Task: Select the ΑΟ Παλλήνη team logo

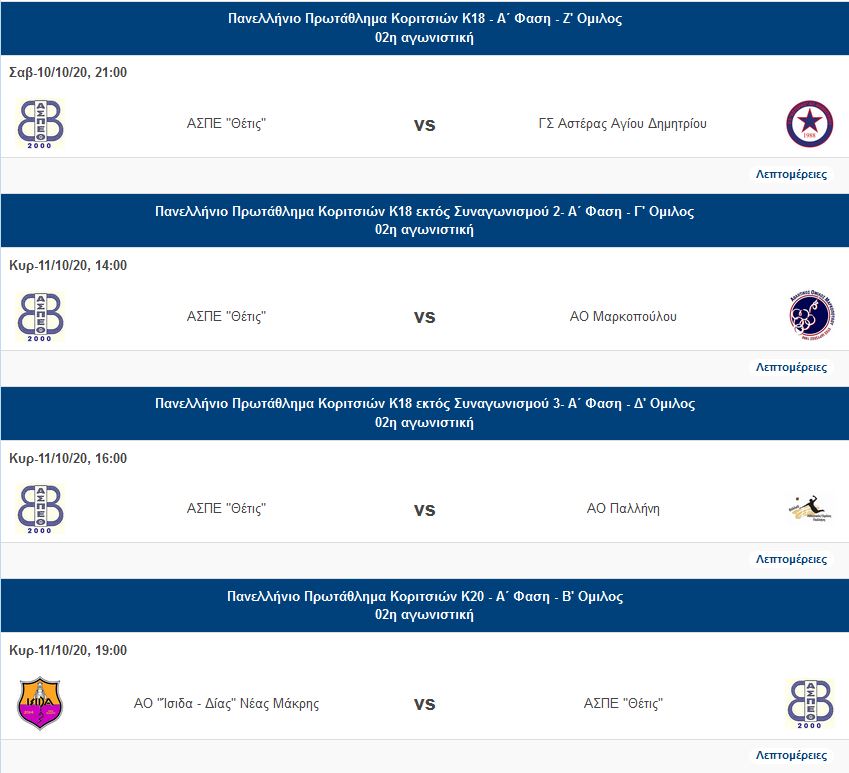Action: tap(809, 509)
